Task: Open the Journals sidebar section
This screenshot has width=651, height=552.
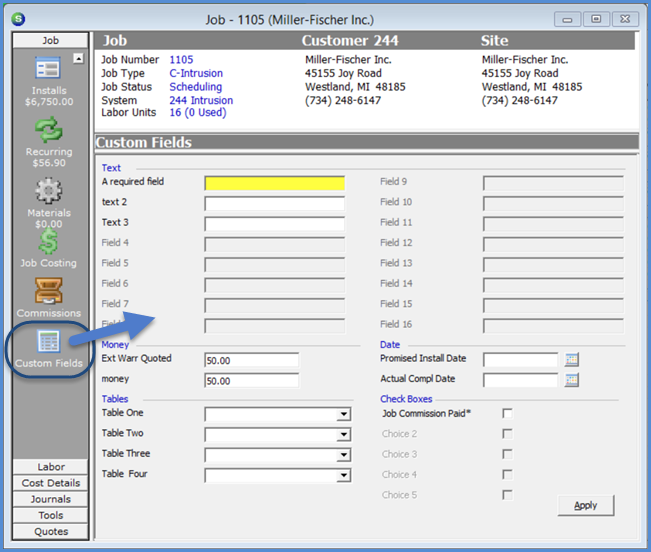Action: [x=51, y=499]
